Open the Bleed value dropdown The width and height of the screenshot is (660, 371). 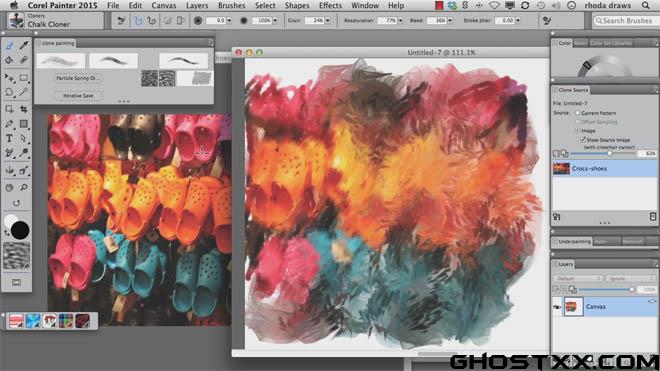[x=450, y=20]
